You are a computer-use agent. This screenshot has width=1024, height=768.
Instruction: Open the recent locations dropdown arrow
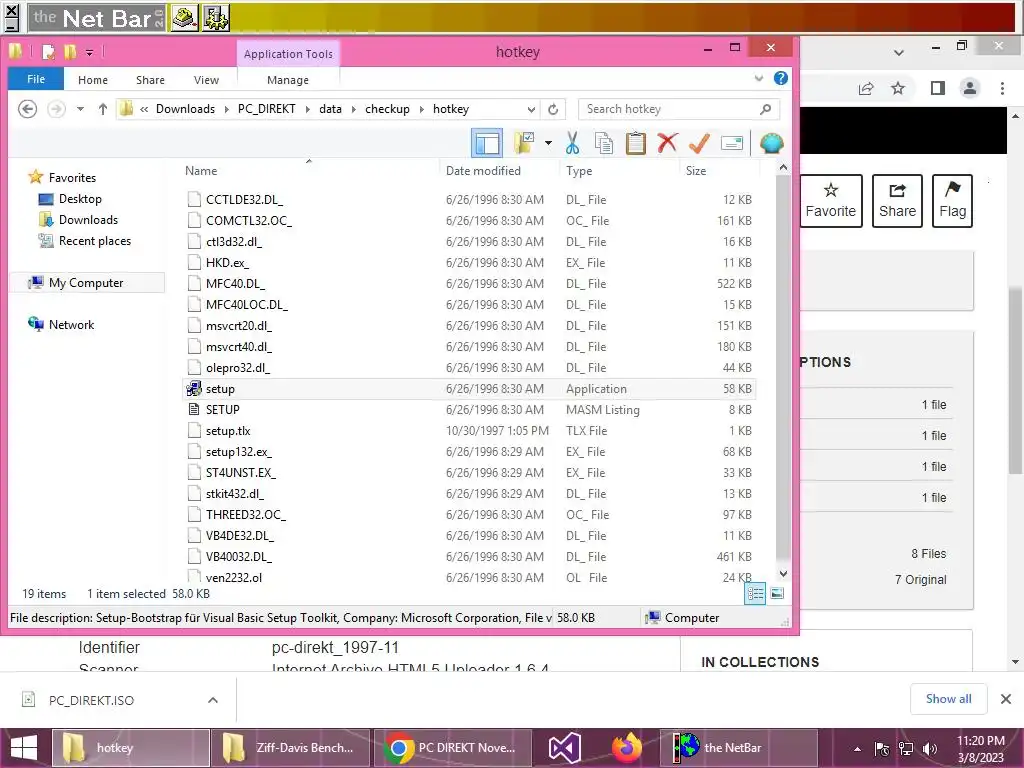click(80, 109)
